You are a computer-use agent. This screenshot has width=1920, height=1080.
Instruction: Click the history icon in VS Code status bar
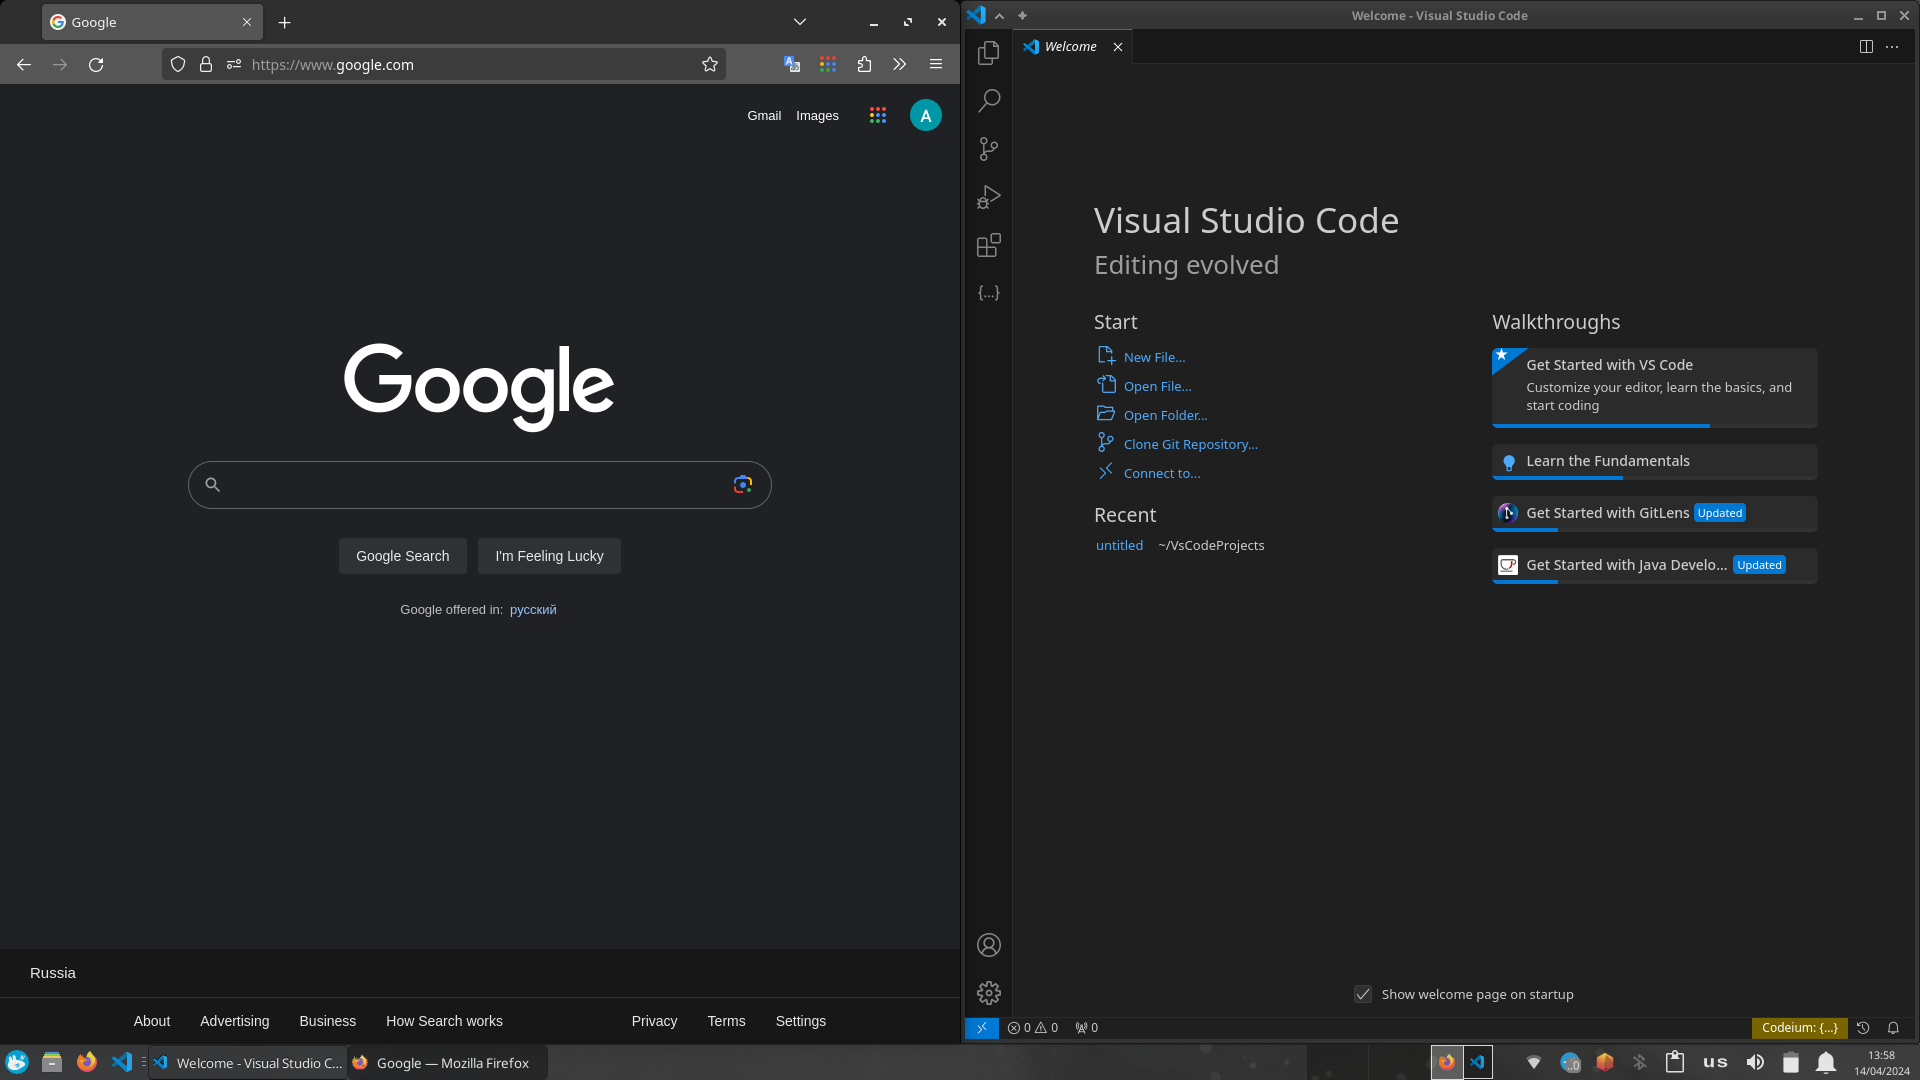pos(1863,1028)
